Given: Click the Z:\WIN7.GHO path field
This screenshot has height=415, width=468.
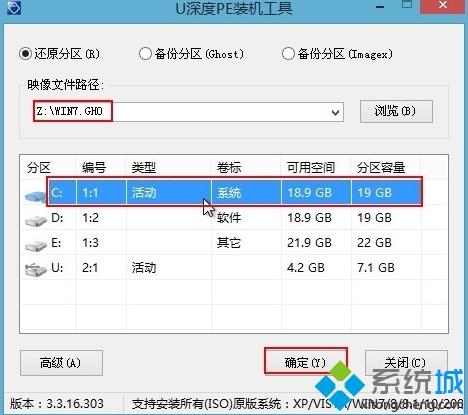Looking at the screenshot, I should coord(188,112).
